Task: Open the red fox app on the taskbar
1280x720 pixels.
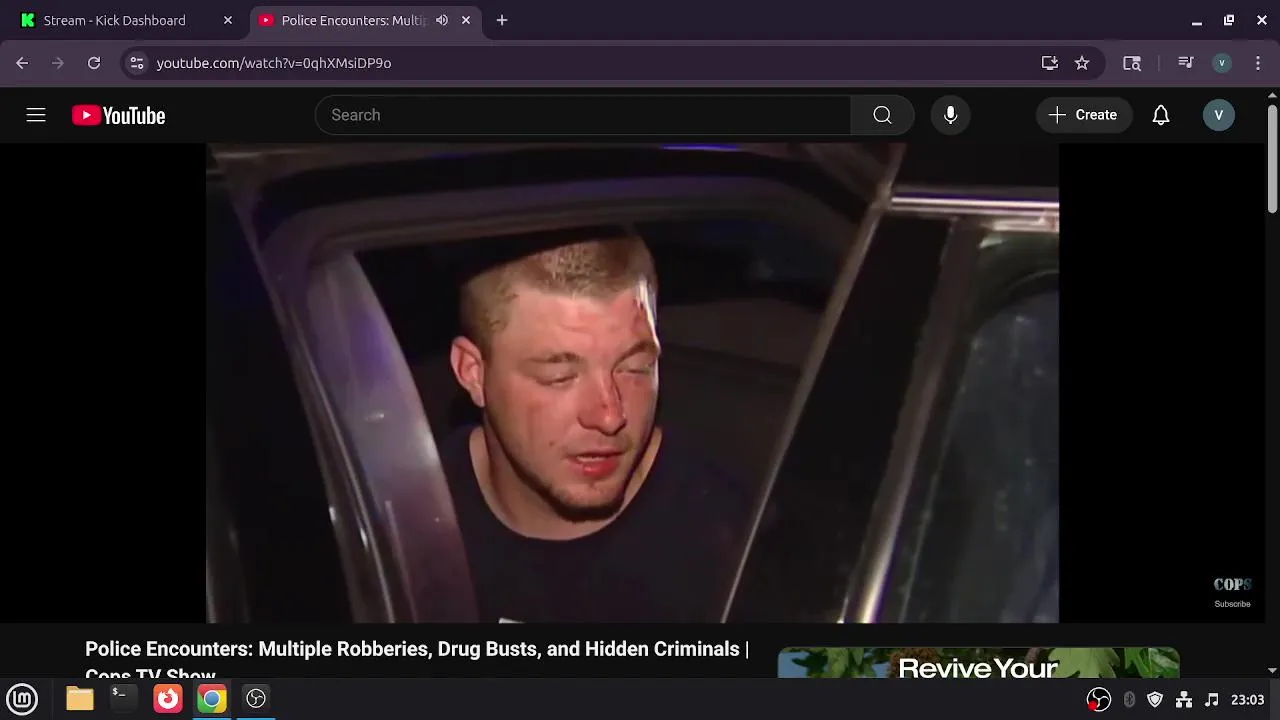Action: point(167,698)
